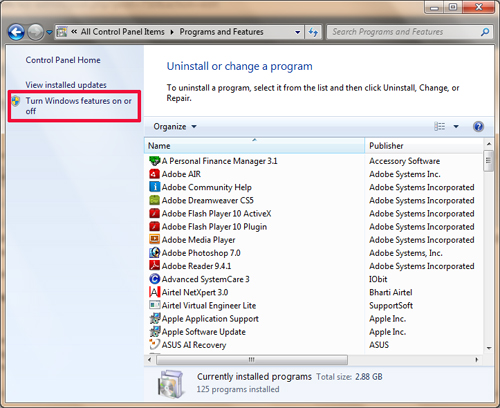Screen dimensions: 500x408
Task: Open the address bar history dropdown
Action: pos(297,32)
